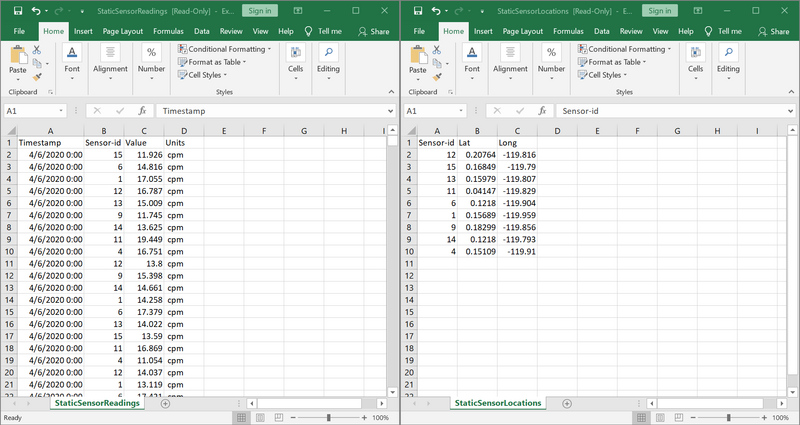Open Name Box dropdown arrow in StaticSensorReadings

click(62, 111)
